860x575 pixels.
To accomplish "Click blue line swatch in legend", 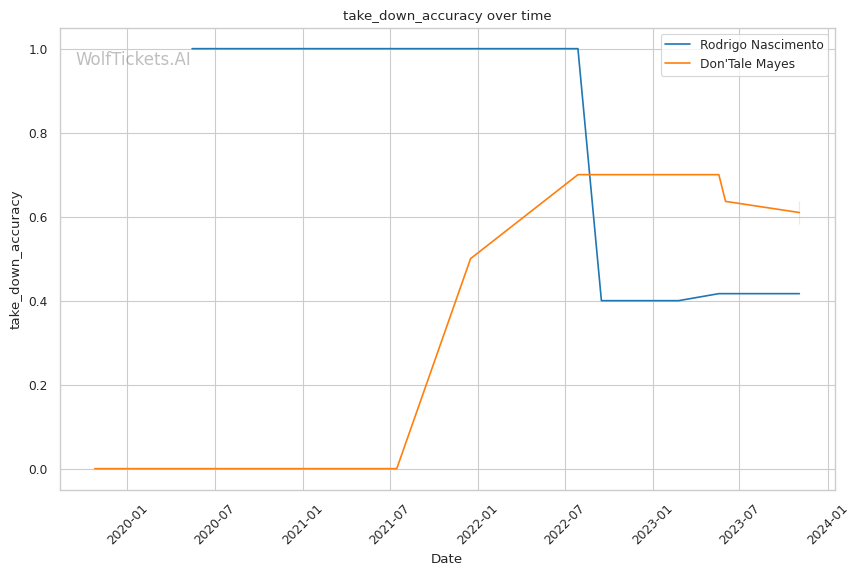I will (x=680, y=45).
